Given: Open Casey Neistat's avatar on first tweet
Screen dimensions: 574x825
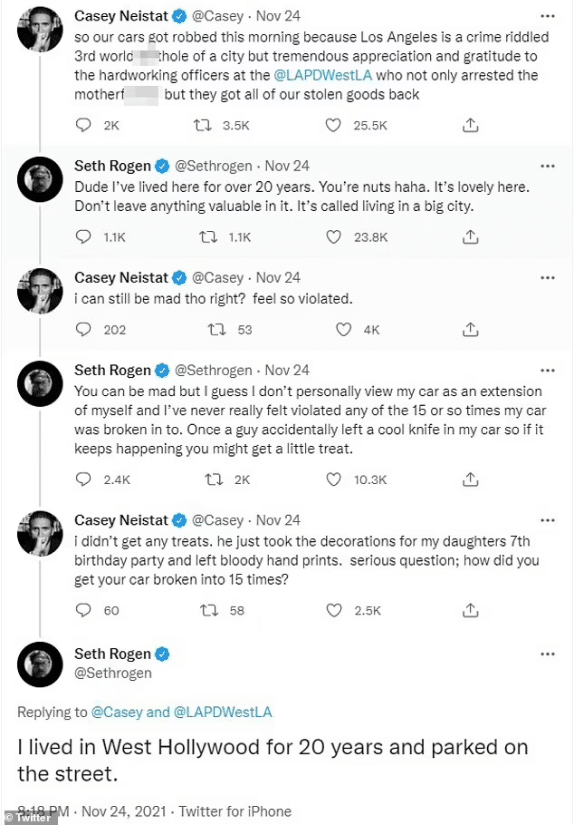Looking at the screenshot, I should click(x=40, y=29).
